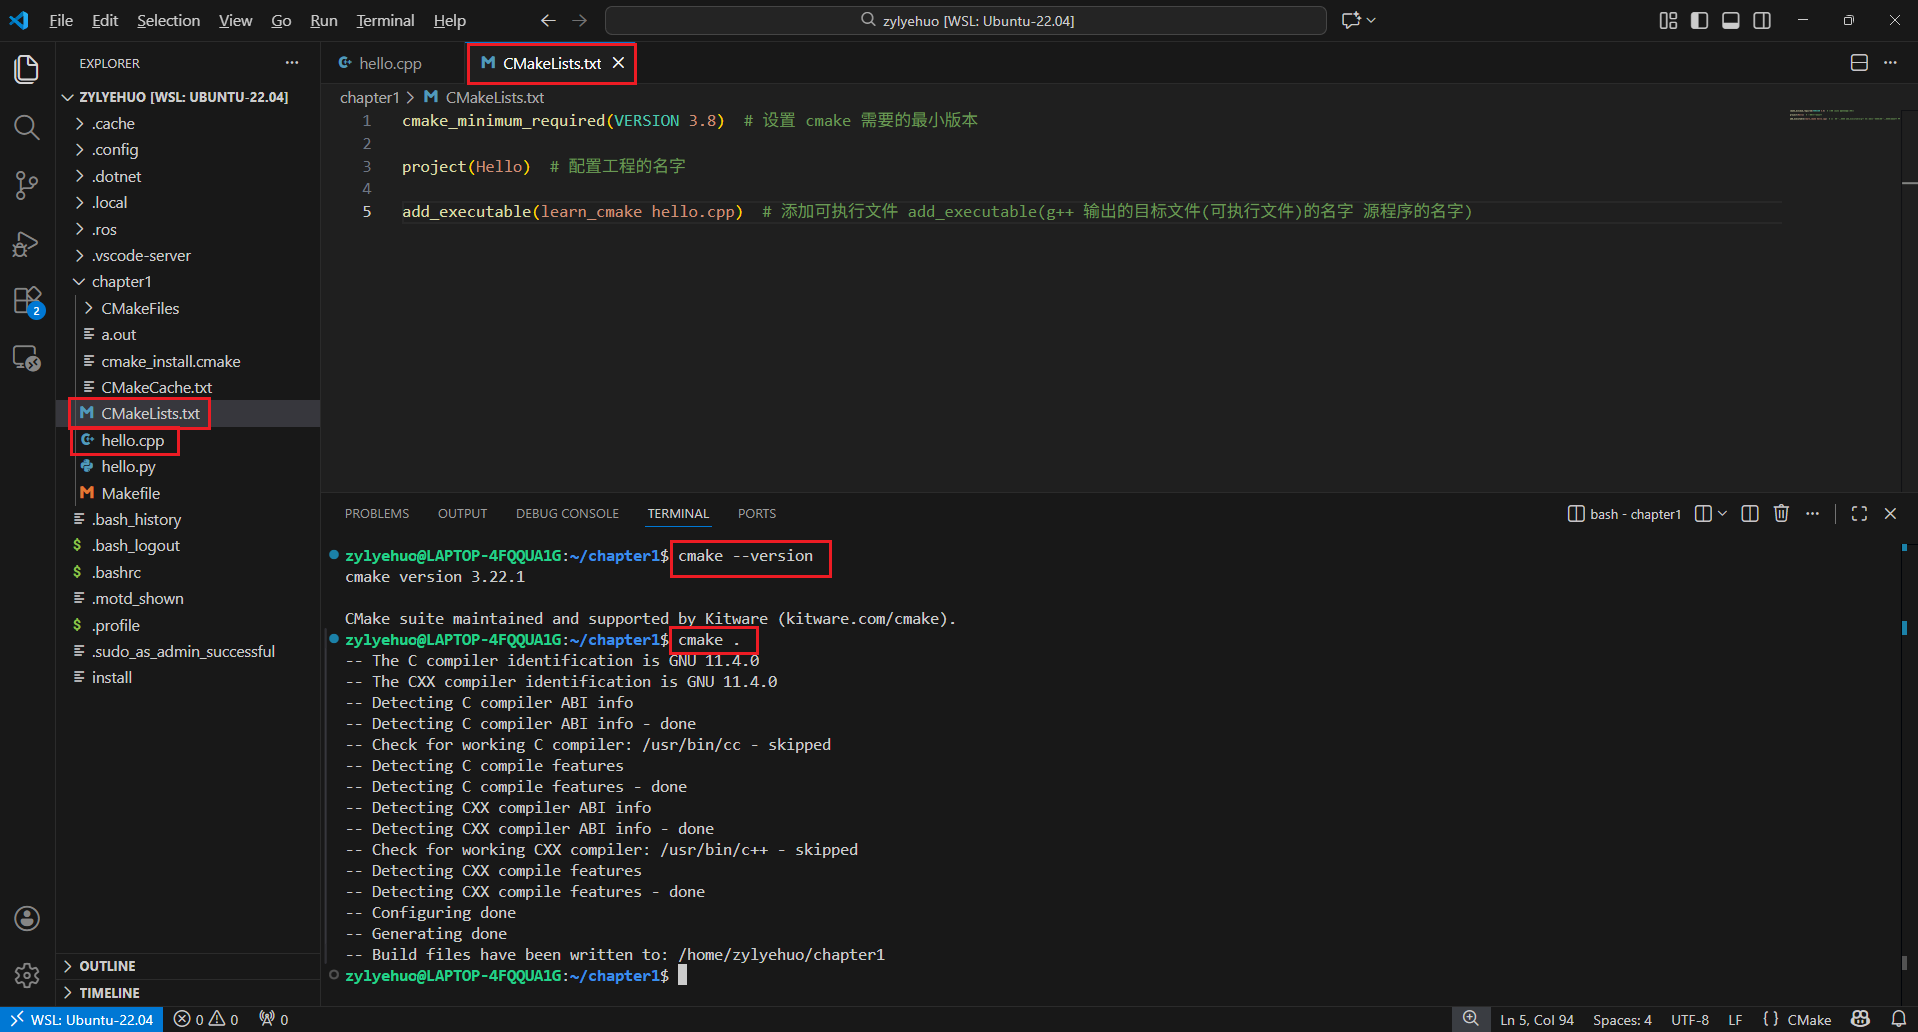This screenshot has height=1032, width=1918.
Task: Open Extensions view with badge
Action: pos(27,301)
